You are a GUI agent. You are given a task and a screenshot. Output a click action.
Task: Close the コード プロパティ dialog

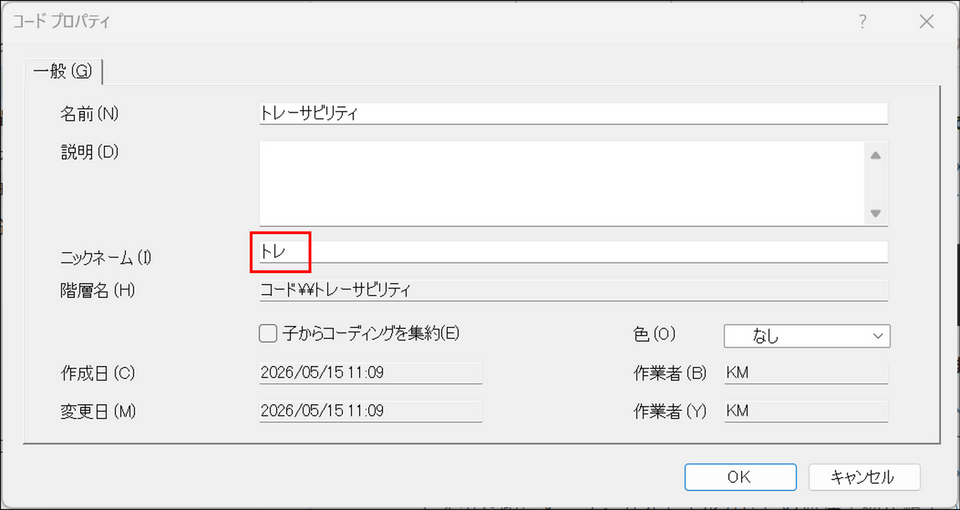coord(926,22)
